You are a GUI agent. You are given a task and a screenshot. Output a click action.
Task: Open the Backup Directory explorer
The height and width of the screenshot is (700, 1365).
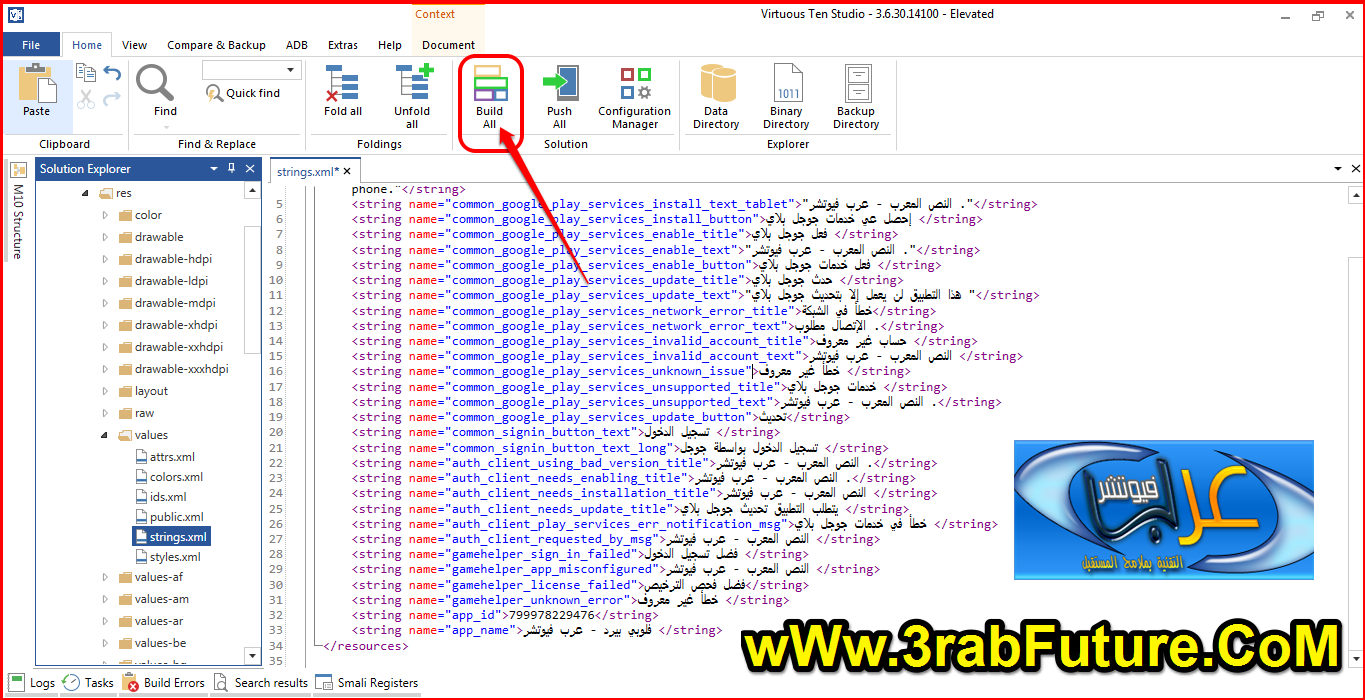click(856, 96)
